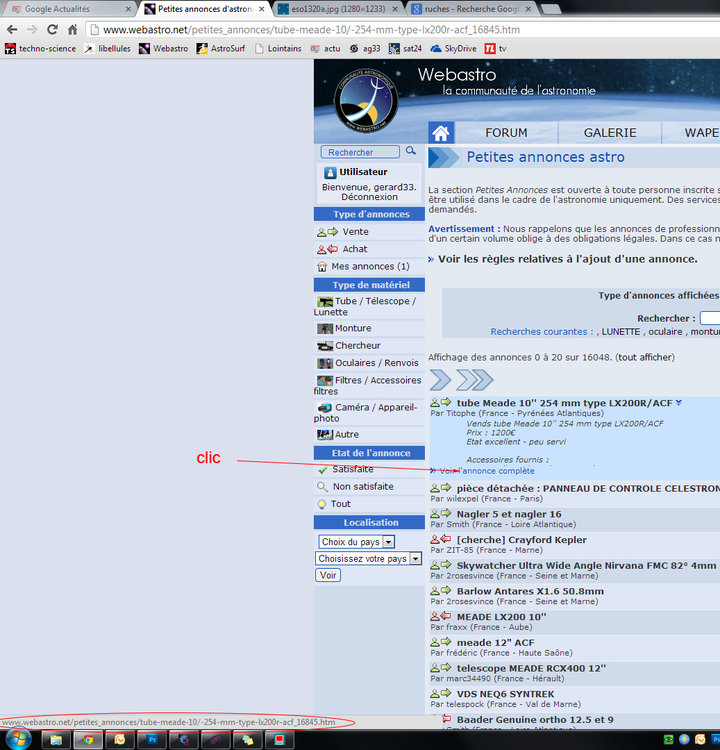
Task: Click the Webastro circular logo
Action: tap(366, 101)
